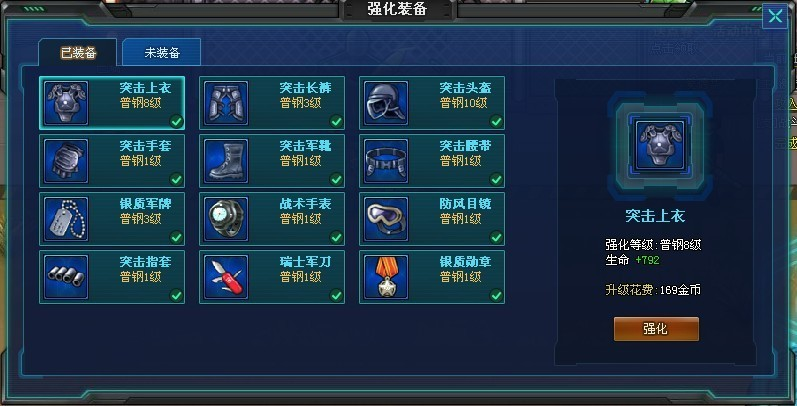This screenshot has width=797, height=406.
Task: Select the 瑞士军刀 knife icon
Action: [226, 277]
